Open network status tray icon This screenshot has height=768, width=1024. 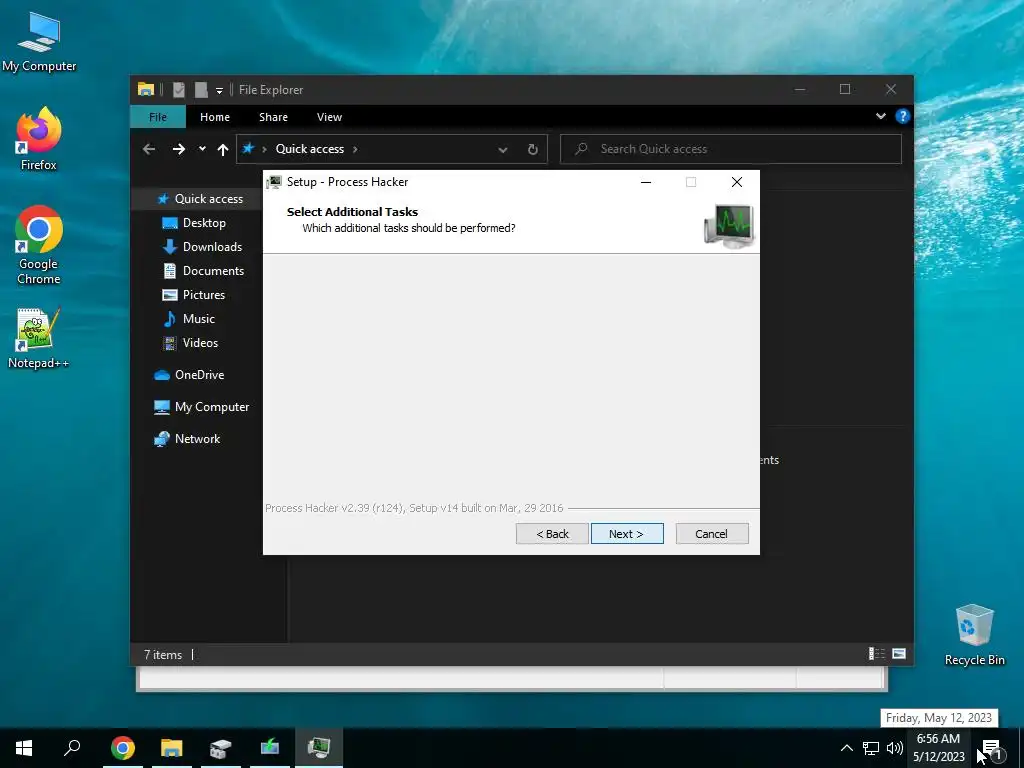click(x=871, y=748)
